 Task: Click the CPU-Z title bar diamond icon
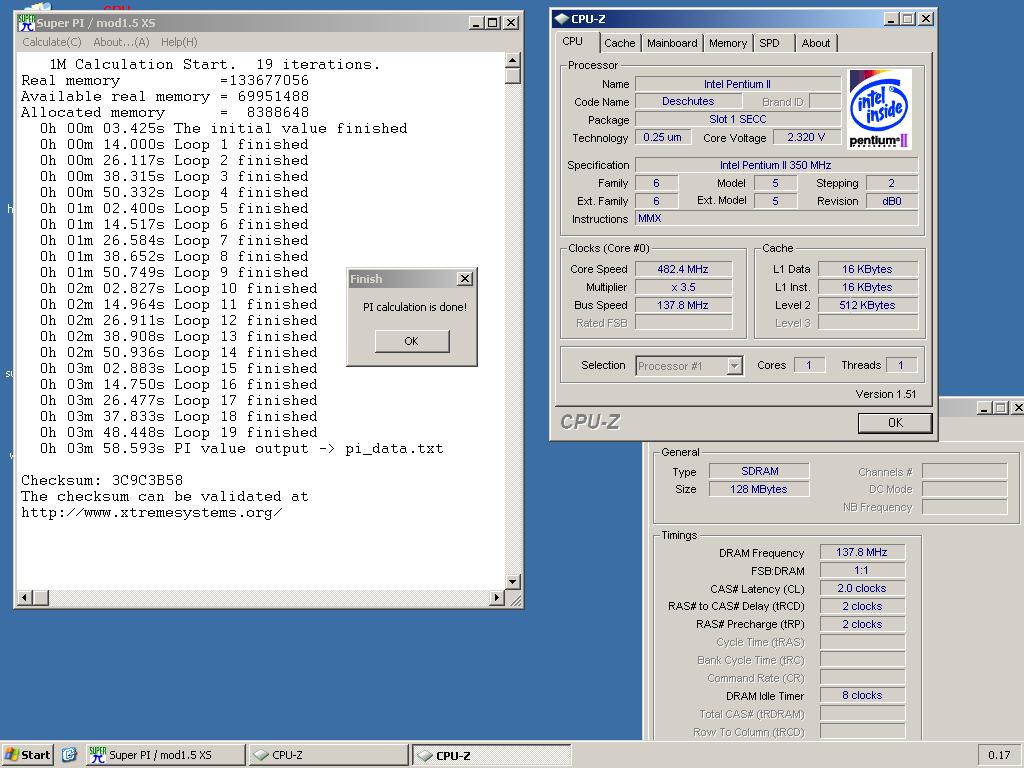tap(561, 19)
